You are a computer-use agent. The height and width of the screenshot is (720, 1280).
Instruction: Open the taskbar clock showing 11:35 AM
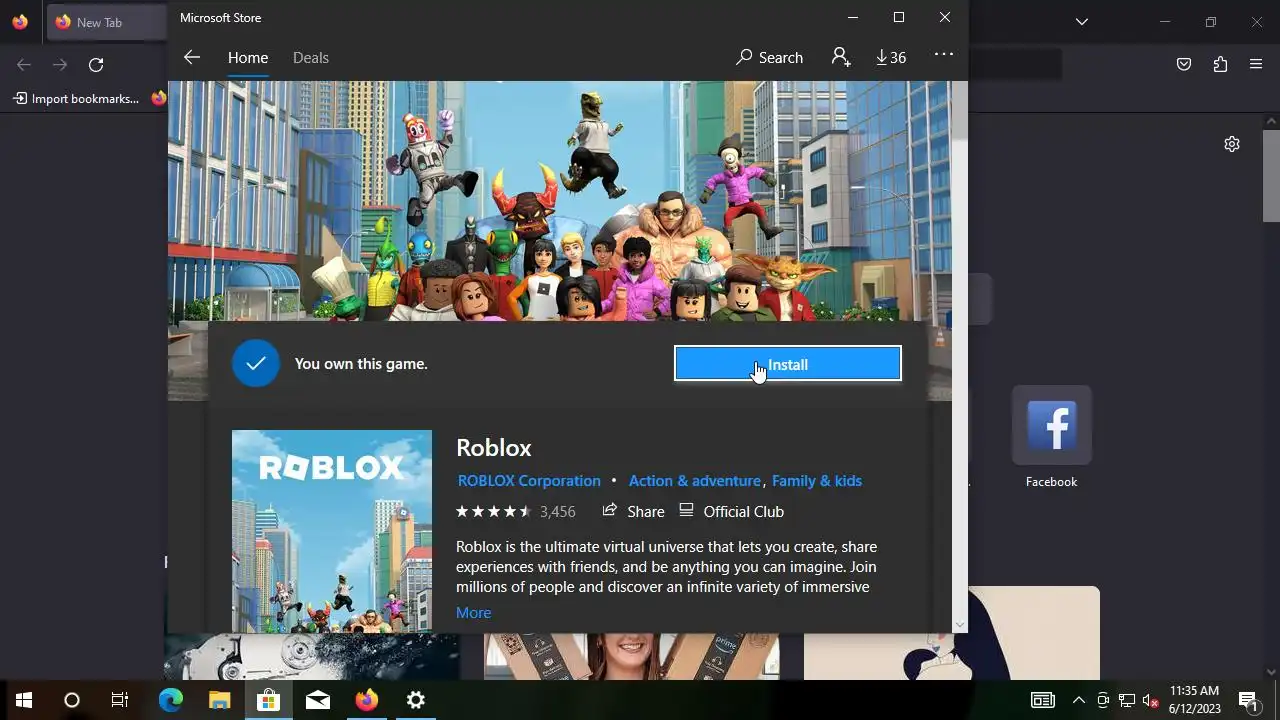(x=1195, y=700)
